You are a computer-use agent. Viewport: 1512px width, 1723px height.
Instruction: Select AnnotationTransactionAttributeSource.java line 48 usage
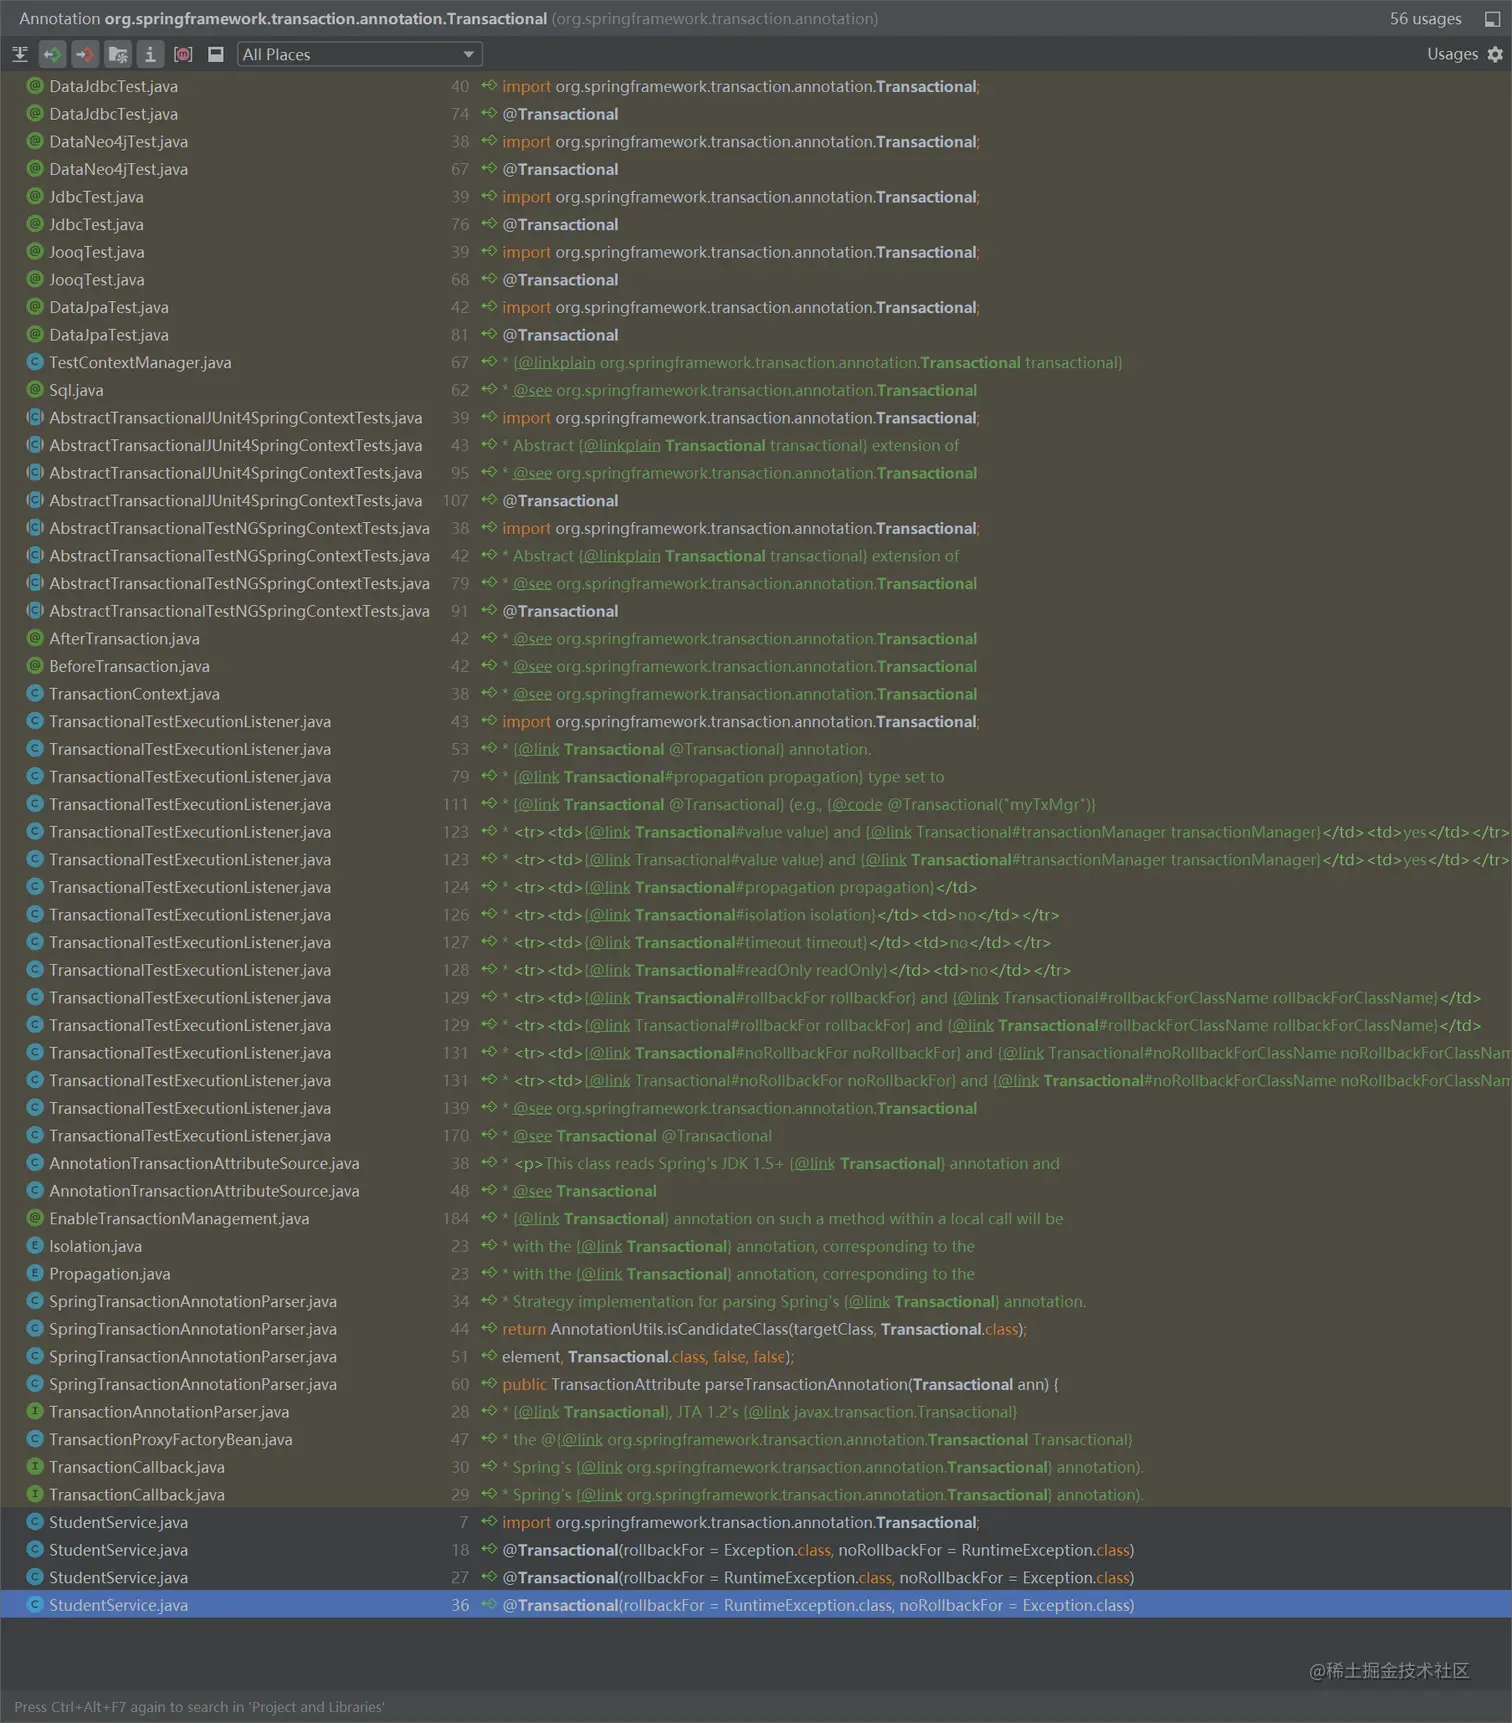(756, 1191)
